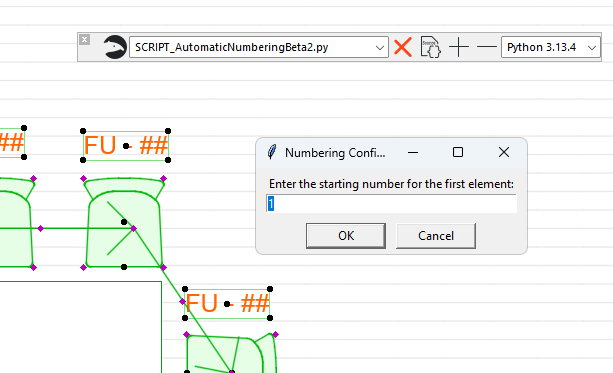
Task: Remove the script with the minus icon
Action: [x=486, y=47]
